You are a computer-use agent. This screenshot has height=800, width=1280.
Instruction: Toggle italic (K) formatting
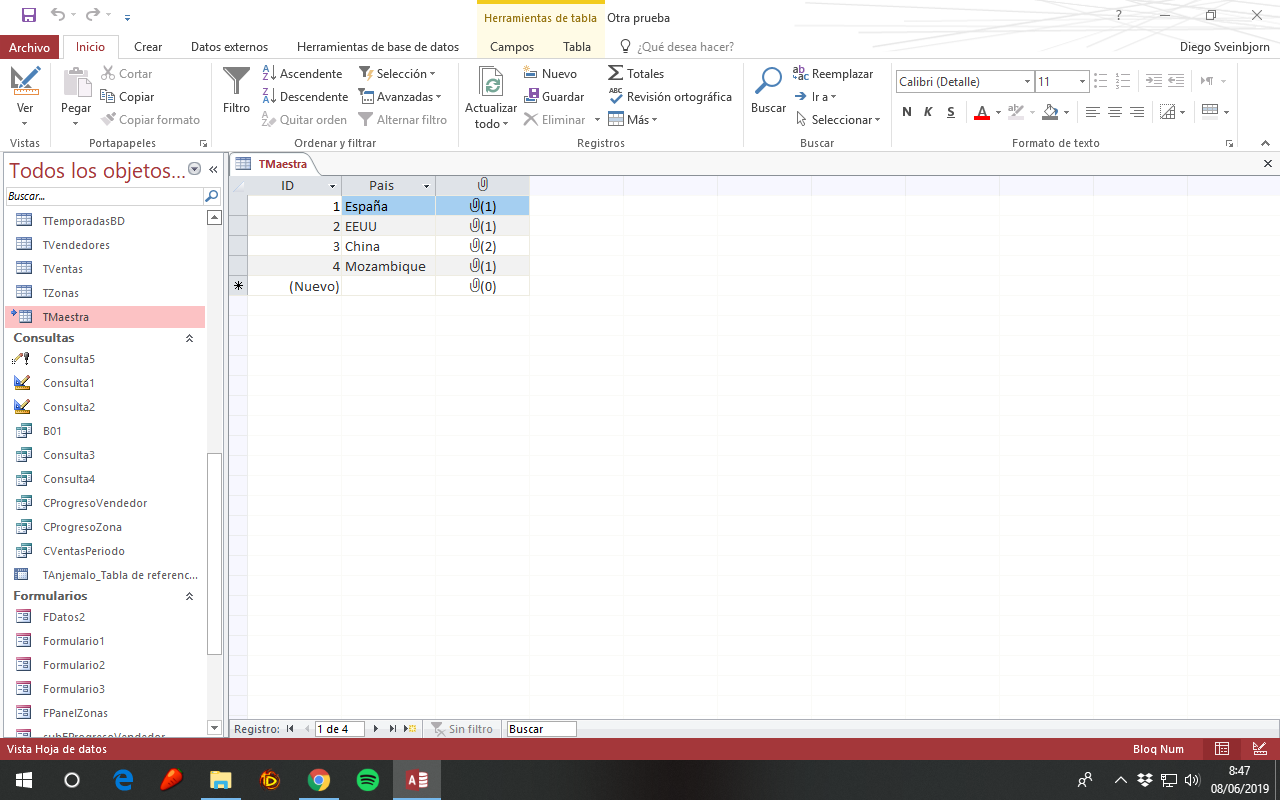929,112
